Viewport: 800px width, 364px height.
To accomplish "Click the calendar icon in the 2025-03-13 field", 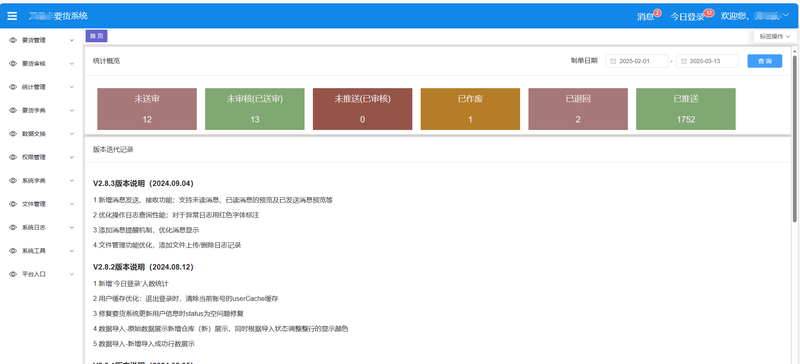I will 684,61.
